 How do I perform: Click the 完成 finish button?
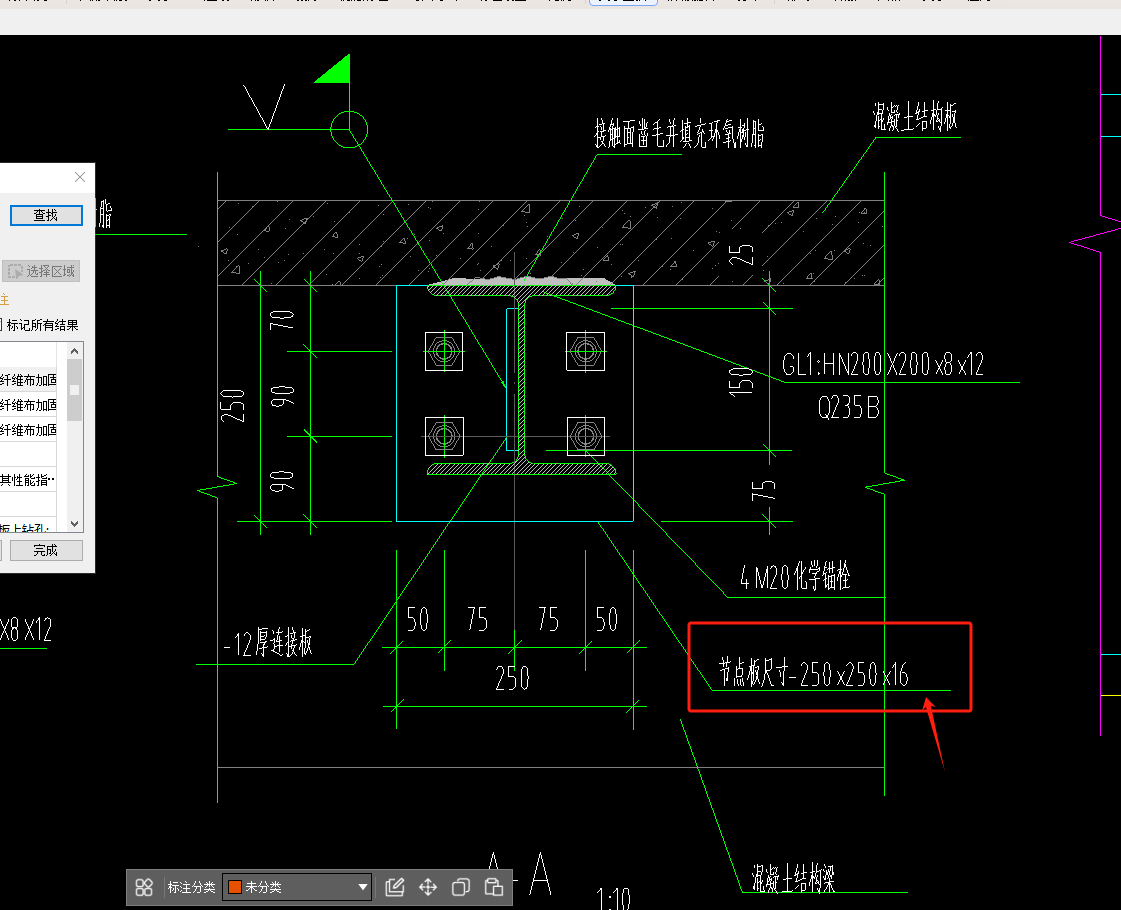46,550
